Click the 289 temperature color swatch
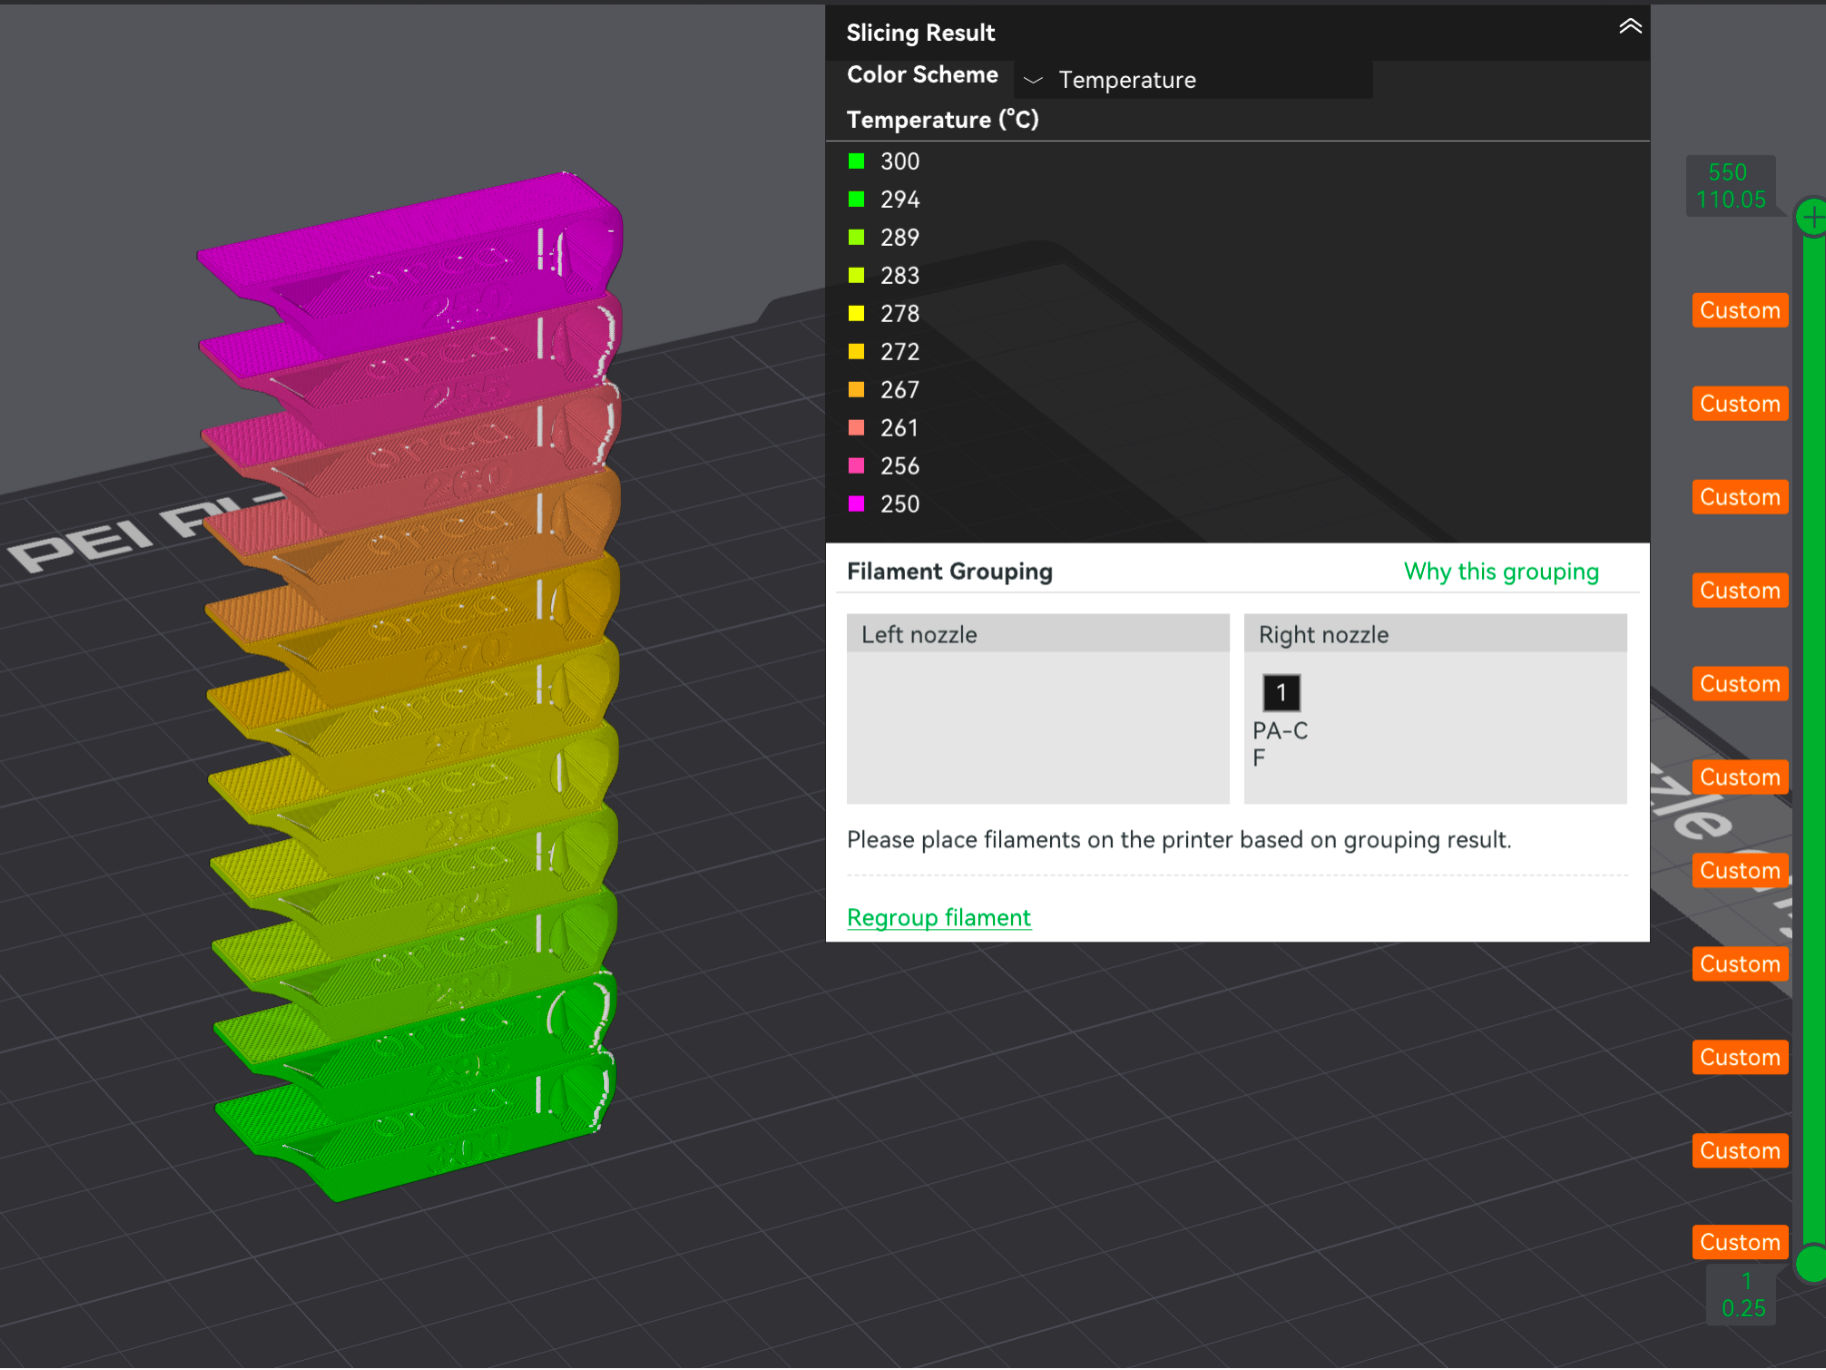This screenshot has height=1370, width=1826. (x=856, y=237)
